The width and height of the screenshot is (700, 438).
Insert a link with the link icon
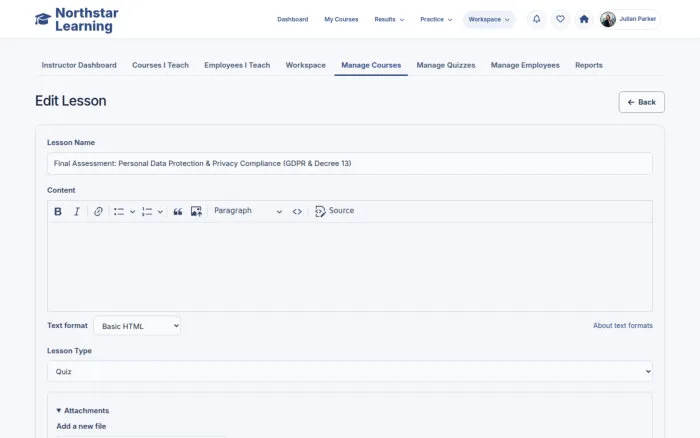point(98,211)
